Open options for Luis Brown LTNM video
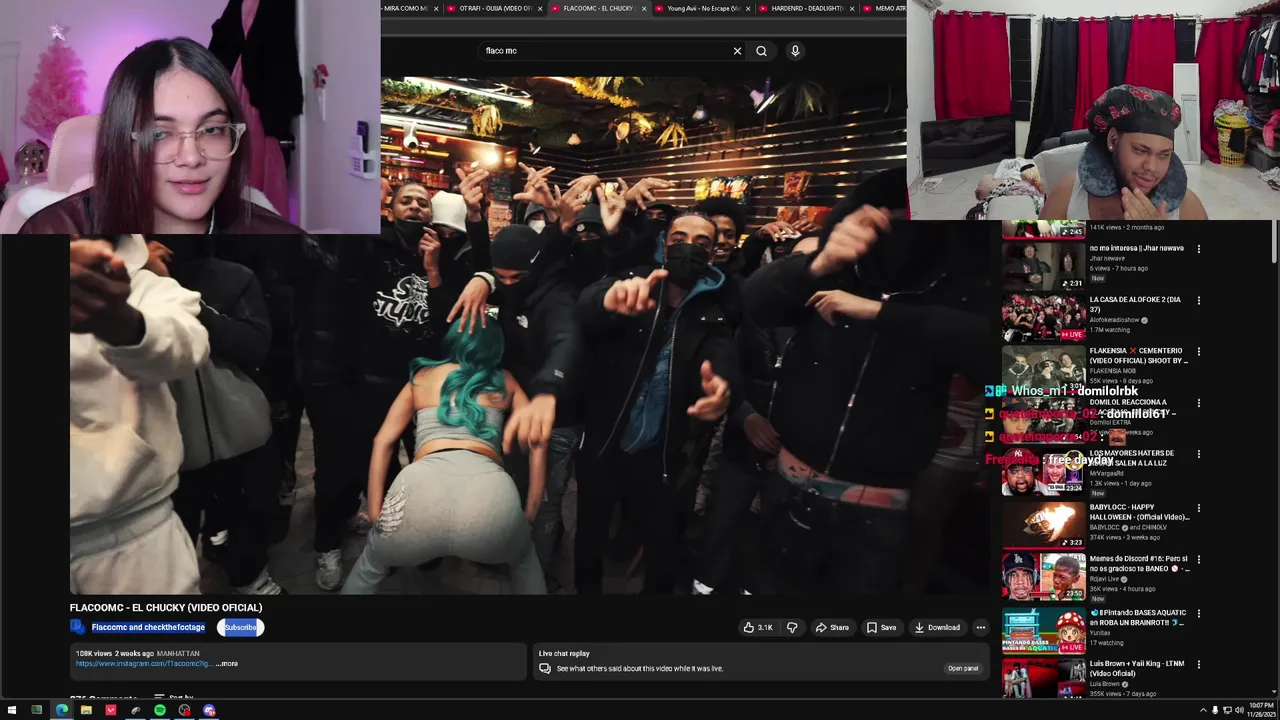The height and width of the screenshot is (720, 1280). pyautogui.click(x=1199, y=664)
